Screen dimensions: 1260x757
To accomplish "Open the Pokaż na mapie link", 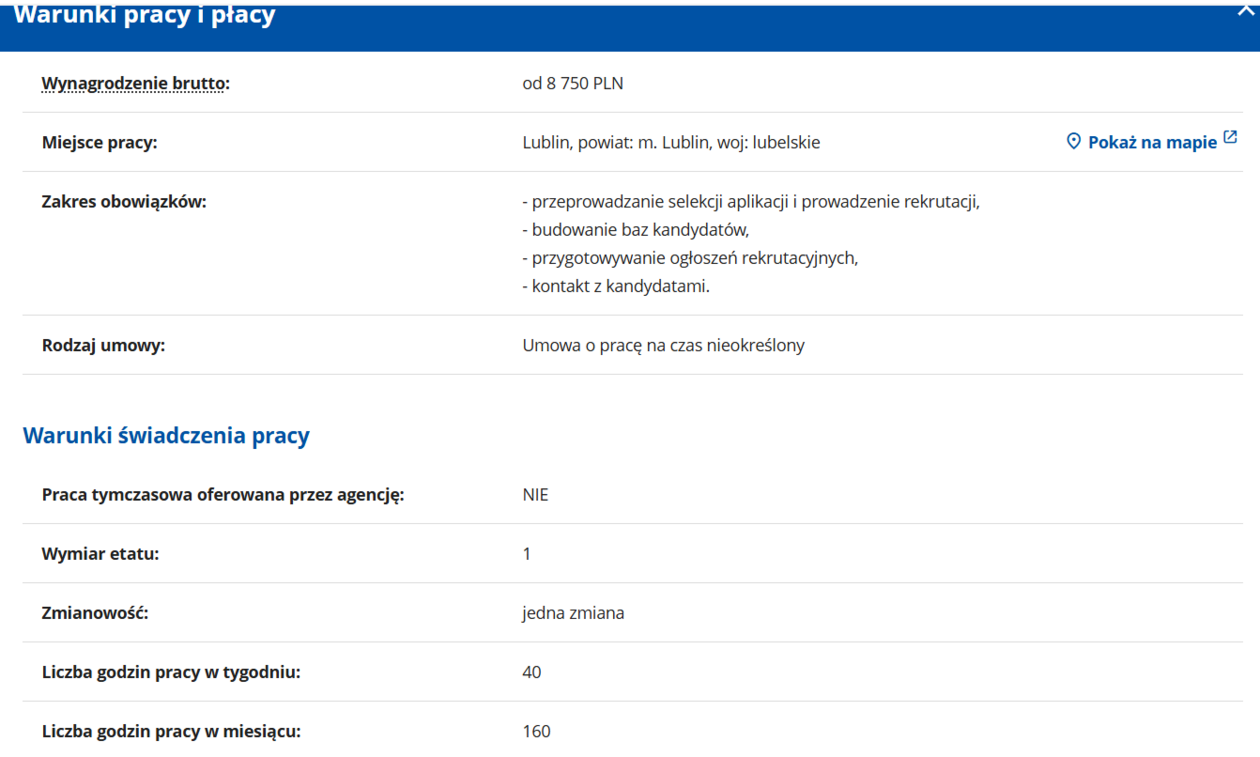I will pos(1152,142).
